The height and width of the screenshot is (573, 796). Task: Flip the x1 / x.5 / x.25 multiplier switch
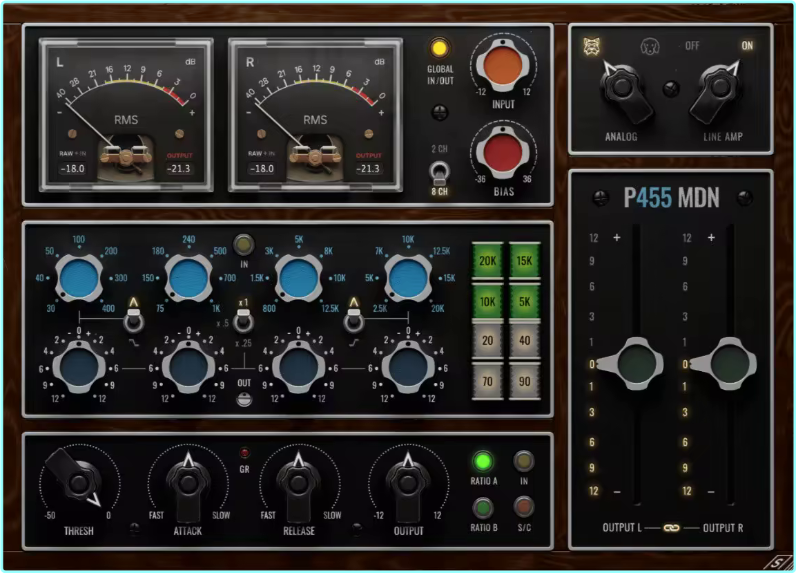(x=244, y=322)
